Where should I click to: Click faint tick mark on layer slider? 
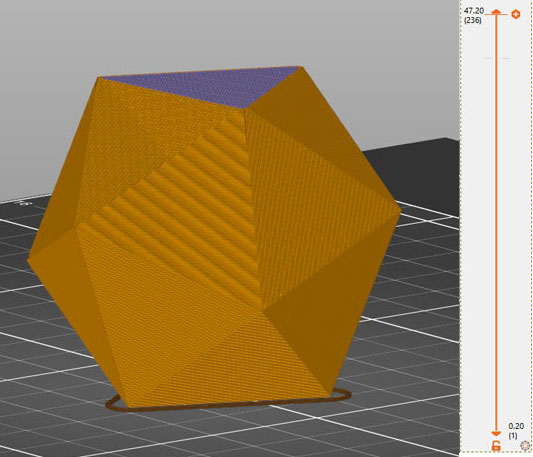coord(497,58)
